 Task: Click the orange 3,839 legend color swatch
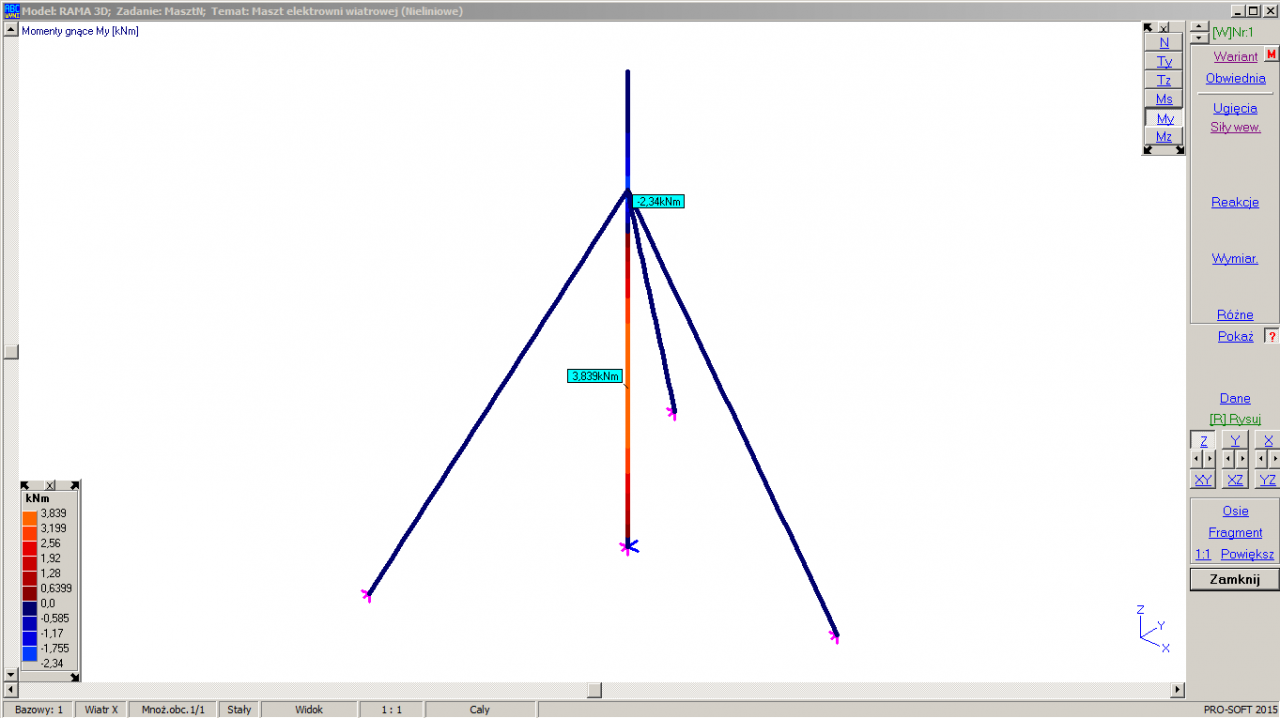(x=30, y=515)
